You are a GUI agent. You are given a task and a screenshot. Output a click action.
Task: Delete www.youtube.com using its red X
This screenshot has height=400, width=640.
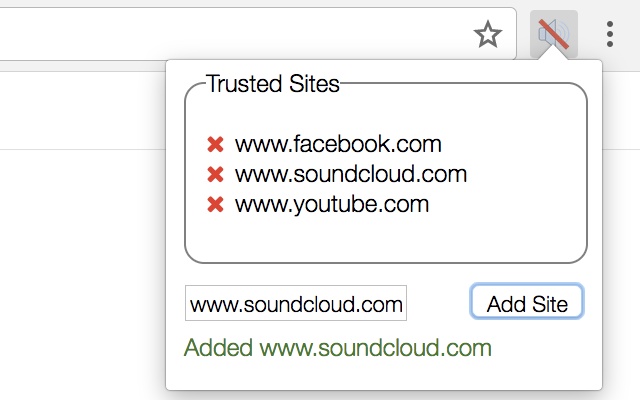pyautogui.click(x=214, y=205)
